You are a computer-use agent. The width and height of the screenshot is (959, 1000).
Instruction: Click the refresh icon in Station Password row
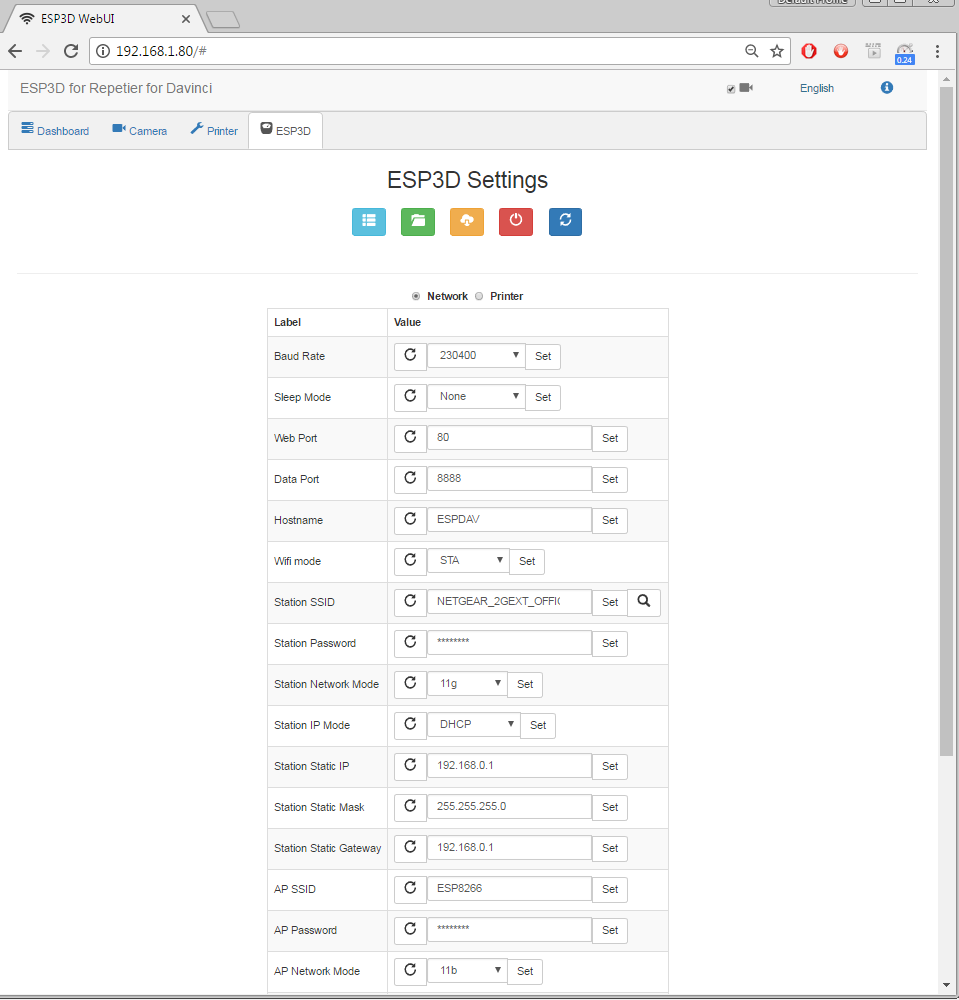click(410, 643)
